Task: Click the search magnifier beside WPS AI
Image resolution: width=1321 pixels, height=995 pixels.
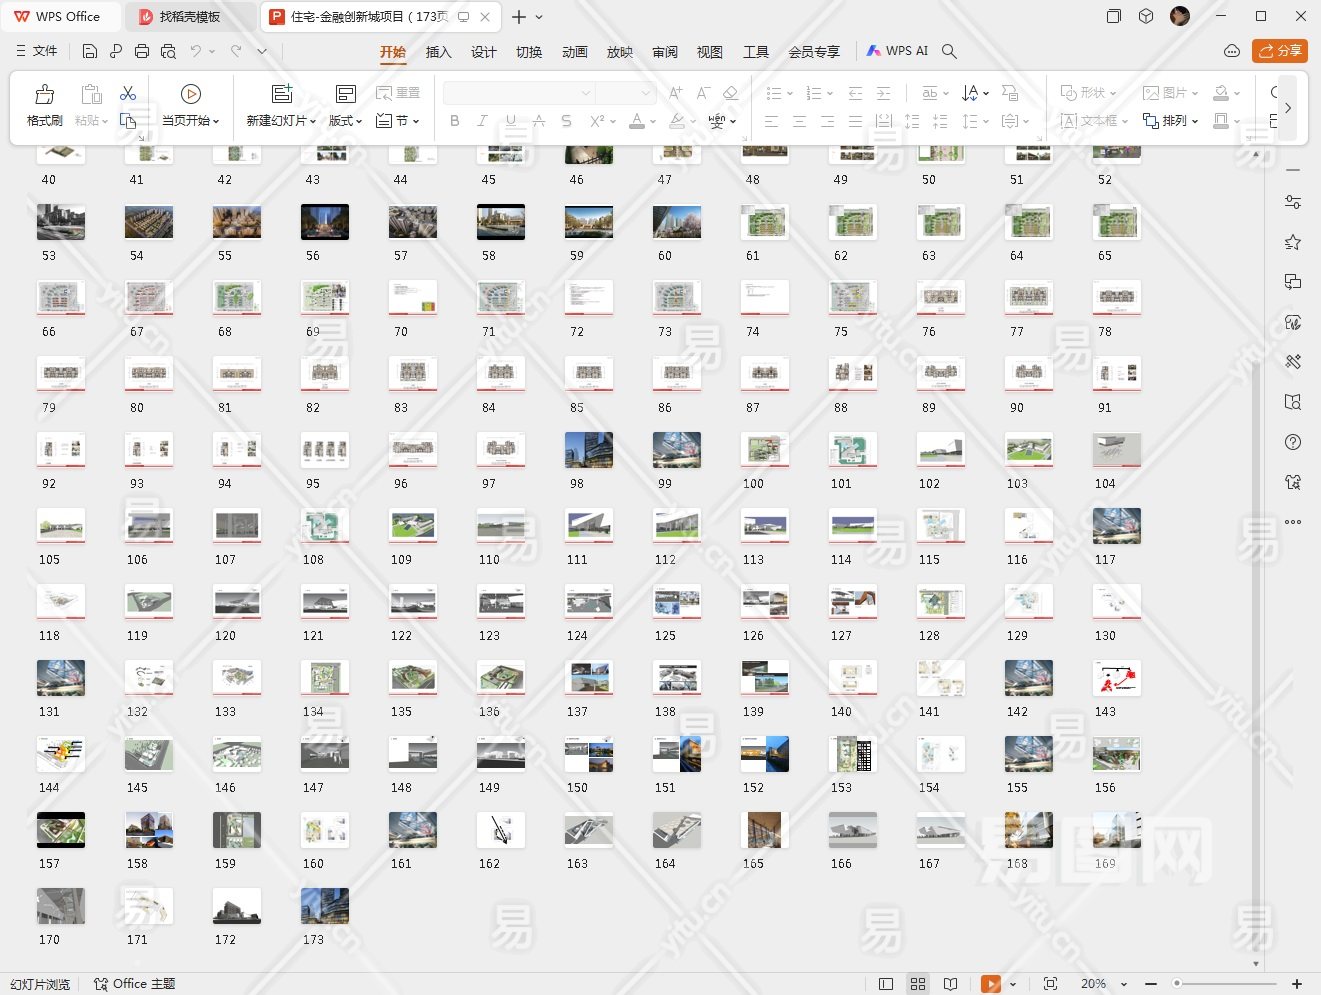Action: 949,51
